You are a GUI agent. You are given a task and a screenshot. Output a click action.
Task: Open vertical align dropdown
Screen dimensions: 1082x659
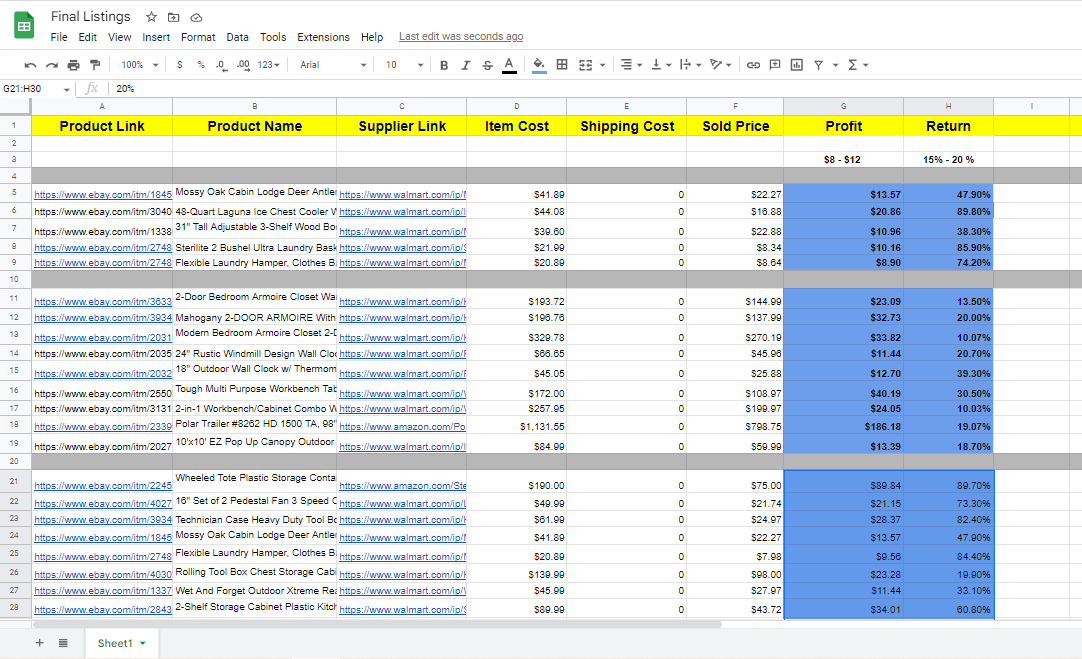coord(660,65)
